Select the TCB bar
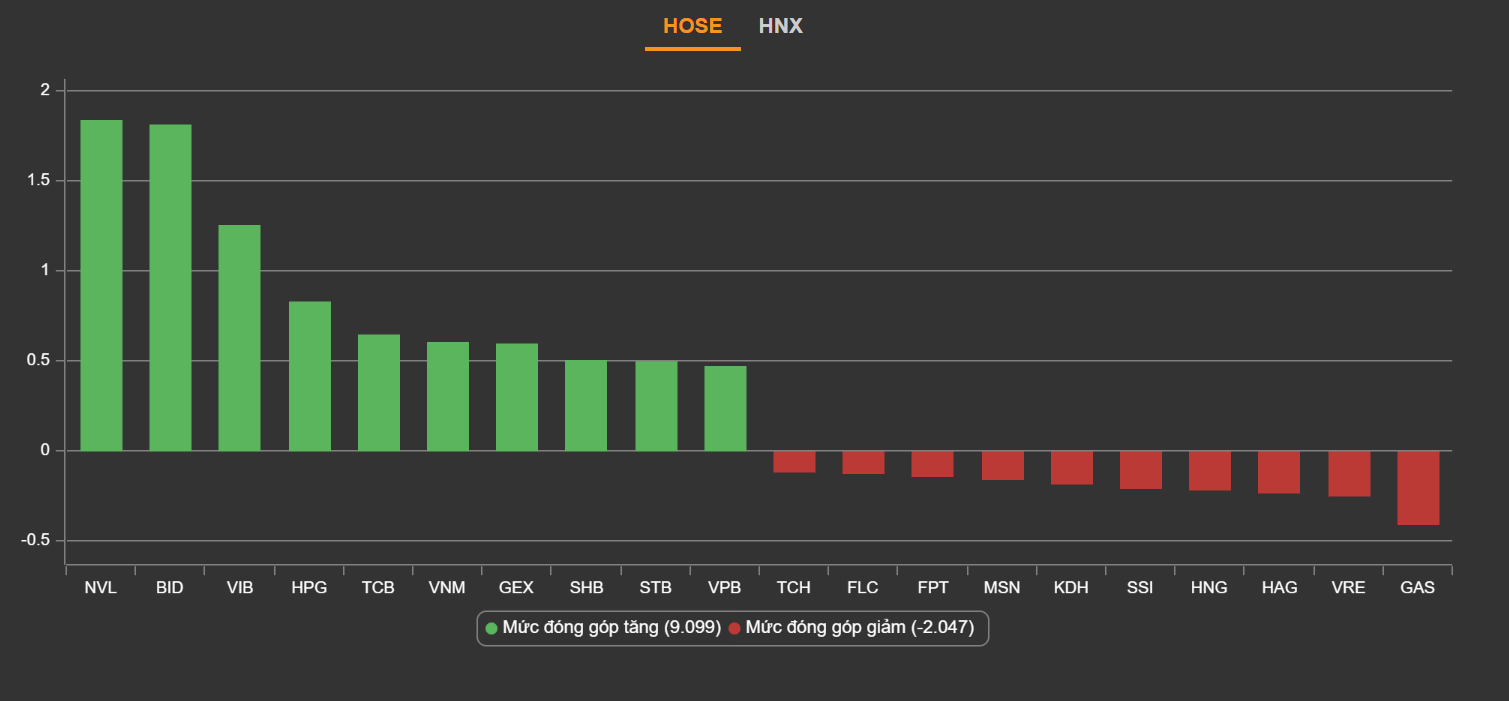 [378, 392]
